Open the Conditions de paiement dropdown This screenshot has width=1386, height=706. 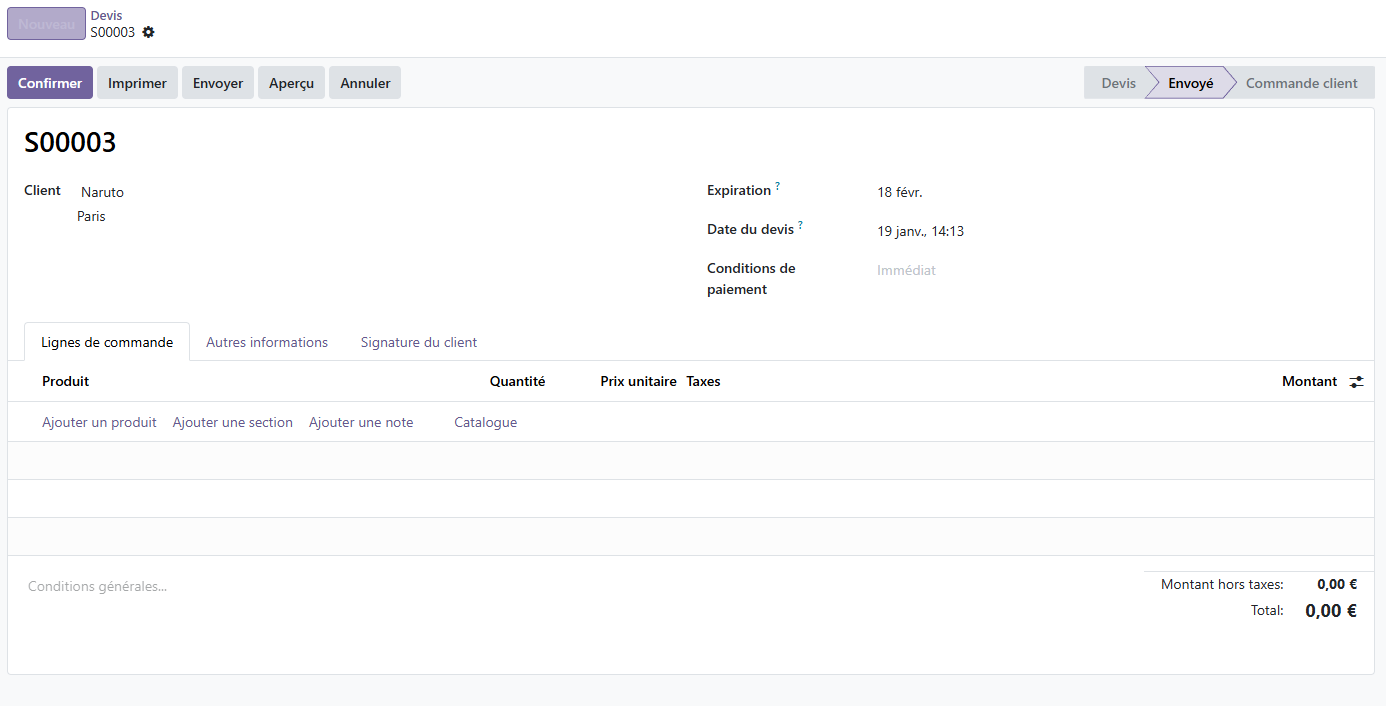tap(1000, 270)
